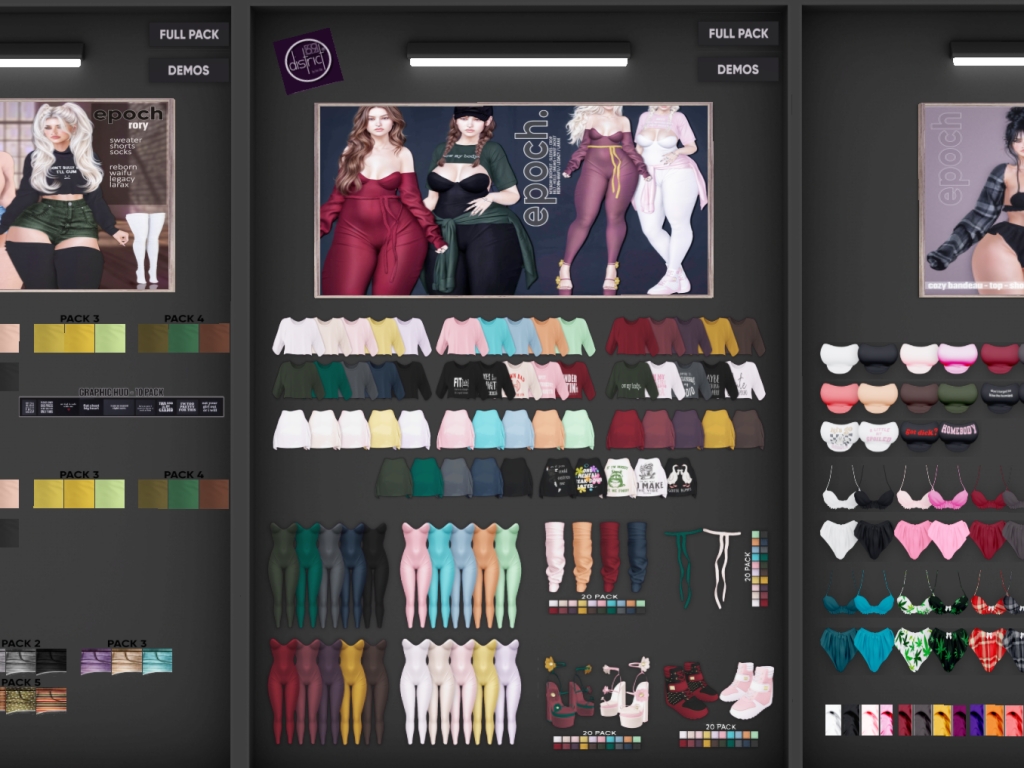This screenshot has height=768, width=1024.
Task: Click the Graphic HUD 10 pack strip
Action: click(122, 407)
